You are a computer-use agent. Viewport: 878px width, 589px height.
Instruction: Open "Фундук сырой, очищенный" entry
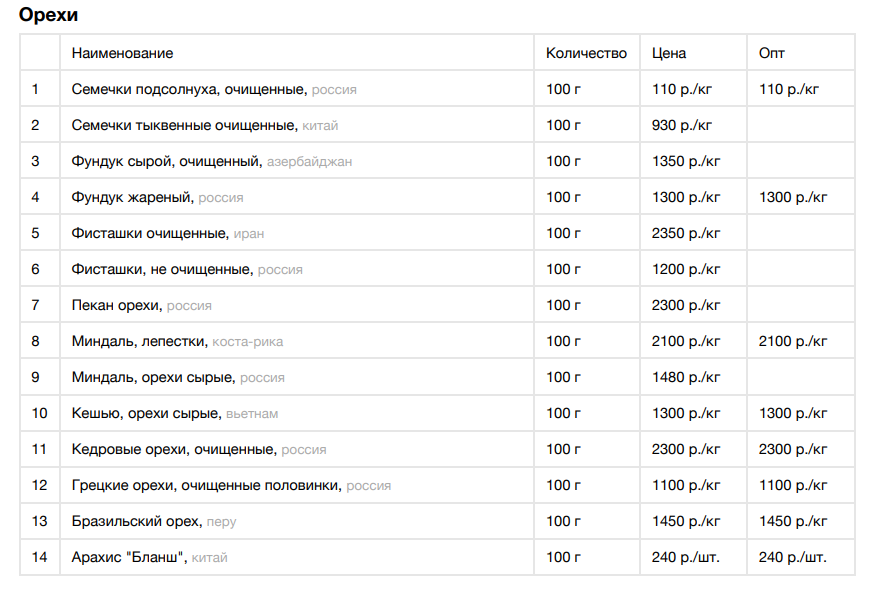(x=167, y=161)
